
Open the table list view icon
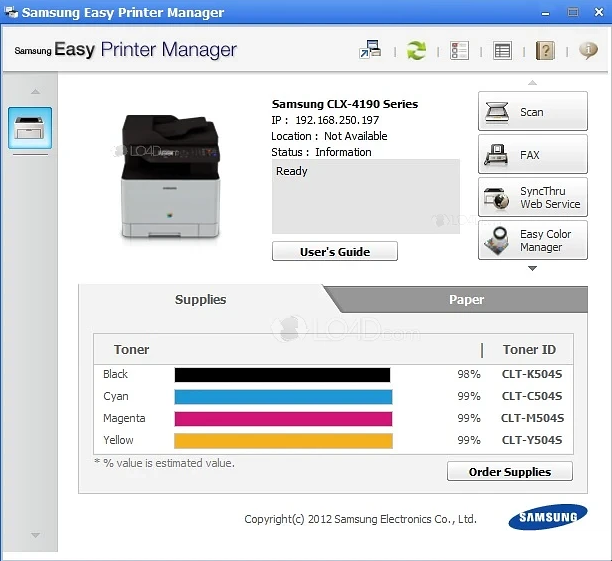coord(502,50)
